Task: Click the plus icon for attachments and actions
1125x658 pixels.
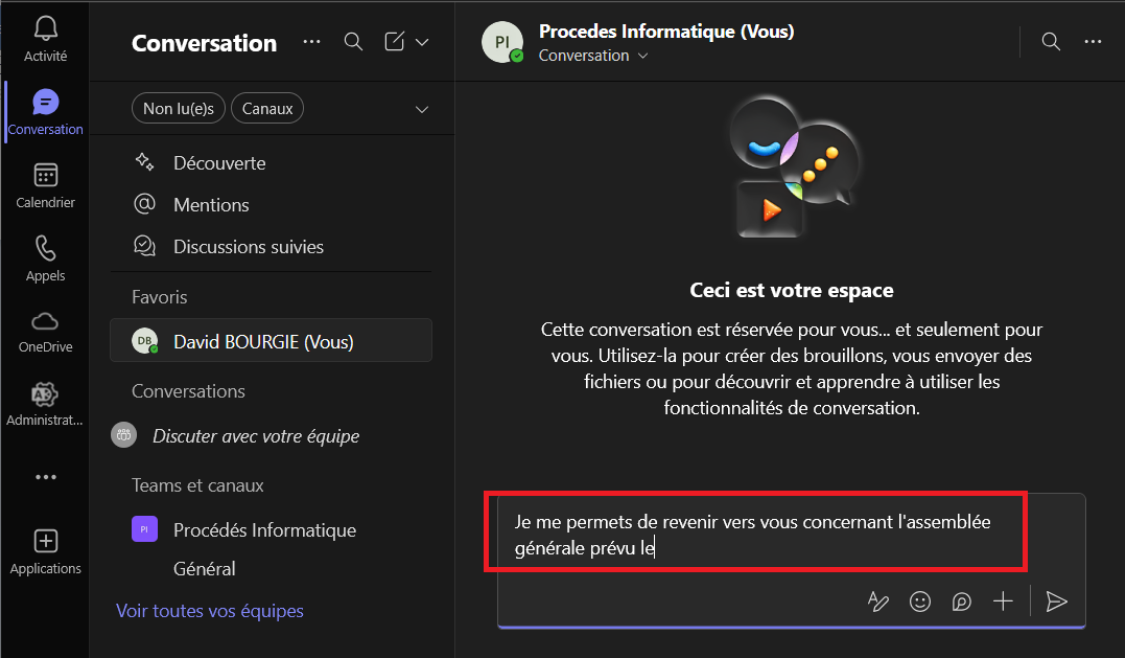Action: pos(1003,601)
